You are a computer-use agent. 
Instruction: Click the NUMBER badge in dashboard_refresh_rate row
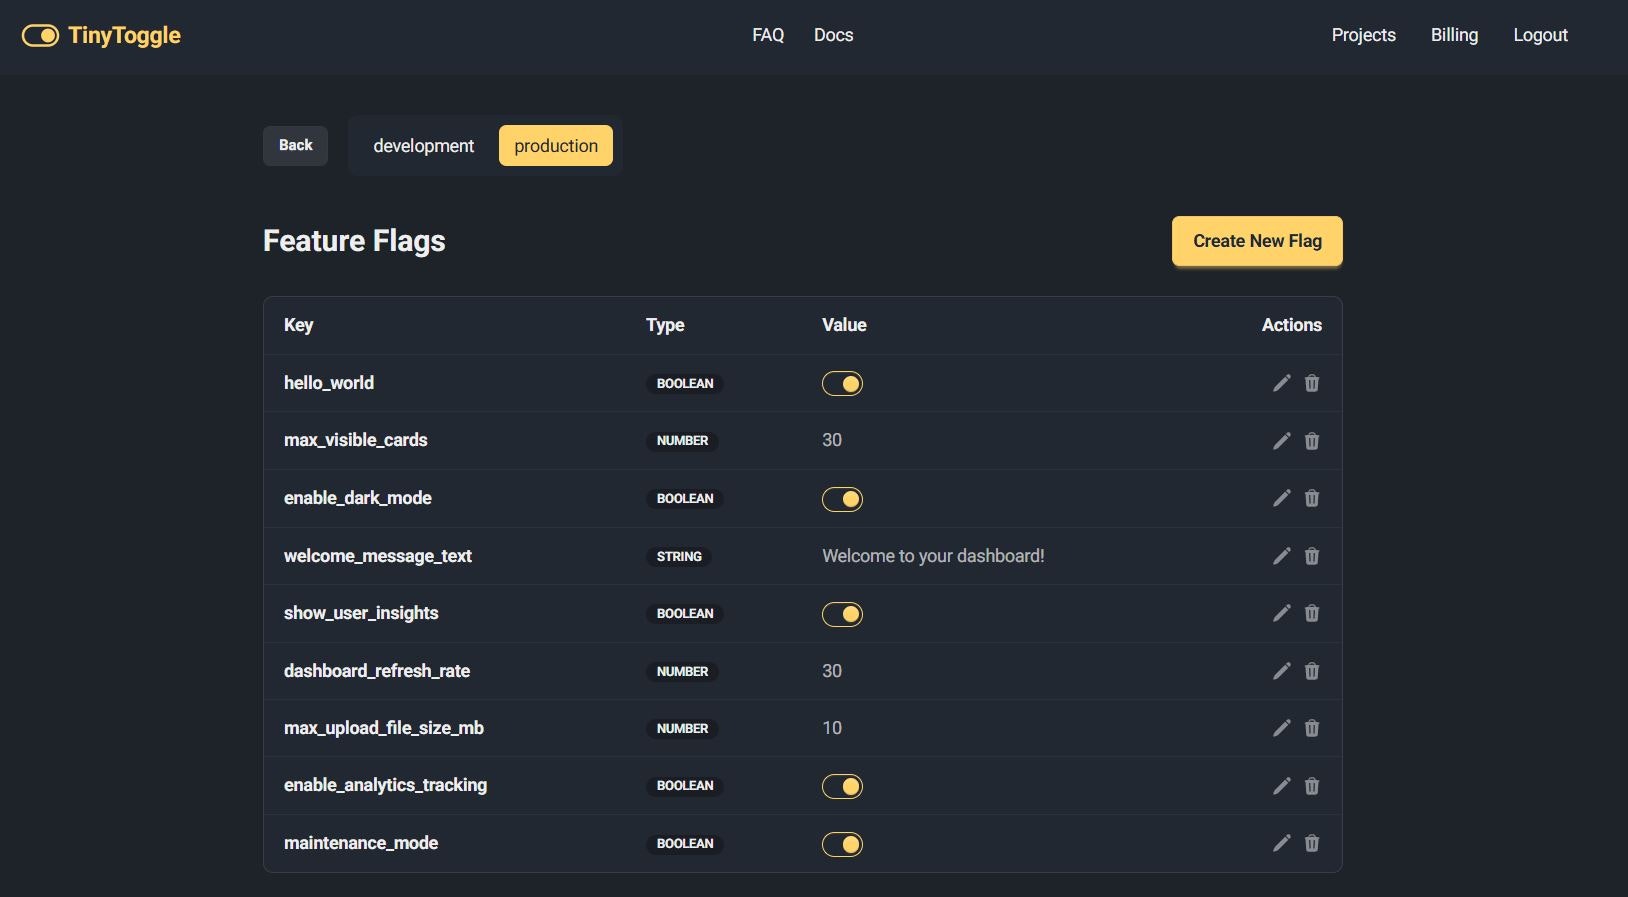[682, 671]
